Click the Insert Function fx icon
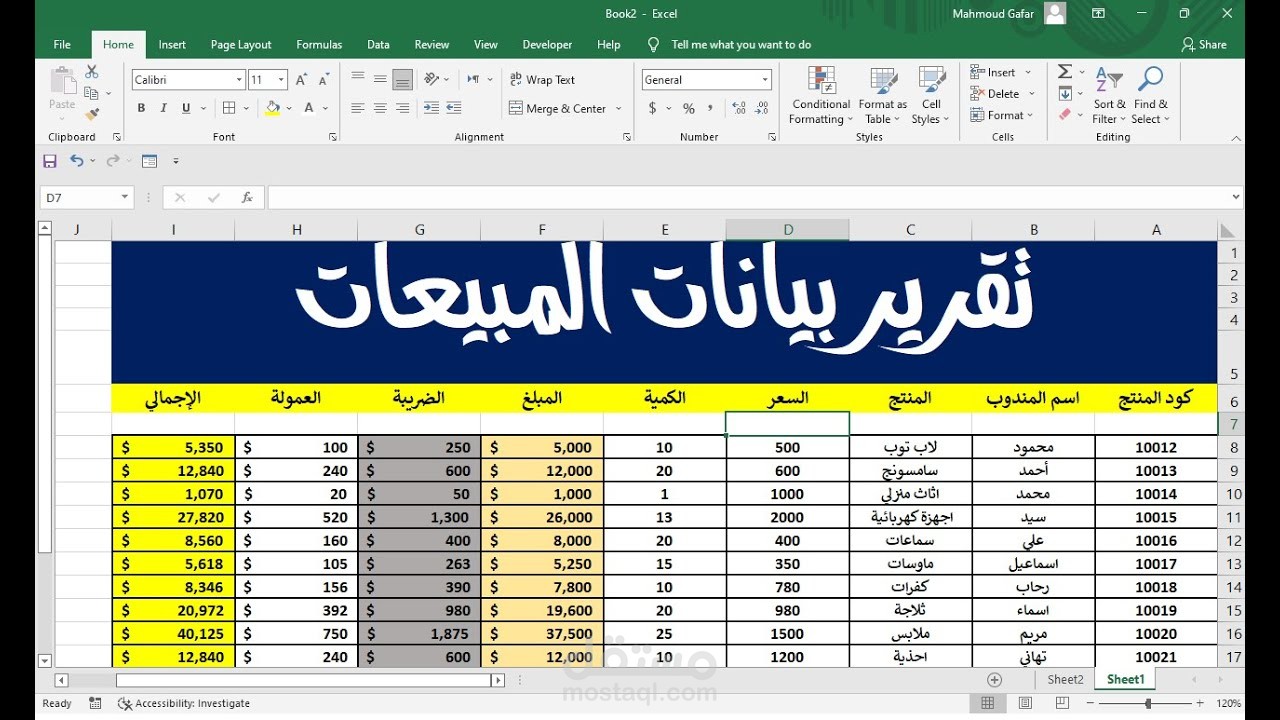The width and height of the screenshot is (1280, 720). pyautogui.click(x=247, y=198)
